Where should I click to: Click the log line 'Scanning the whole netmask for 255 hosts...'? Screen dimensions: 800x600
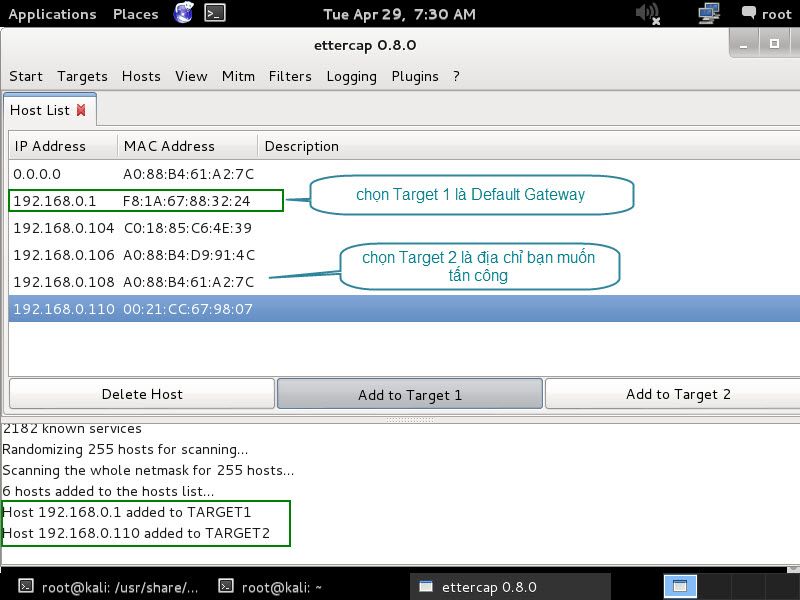pyautogui.click(x=148, y=470)
